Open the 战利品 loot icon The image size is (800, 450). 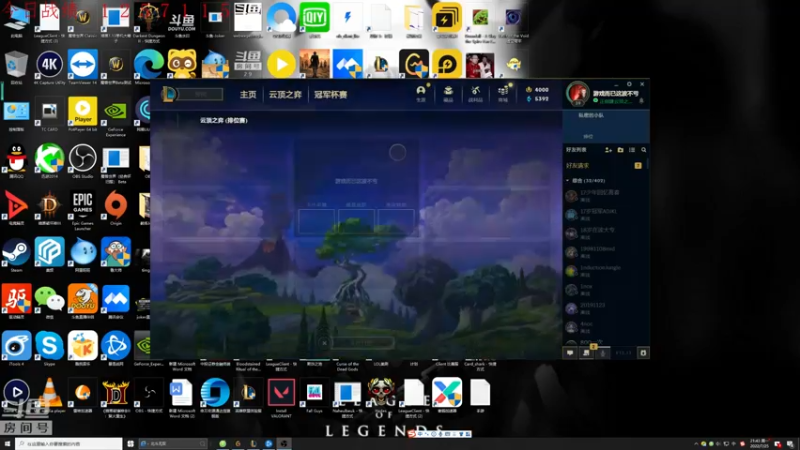476,93
